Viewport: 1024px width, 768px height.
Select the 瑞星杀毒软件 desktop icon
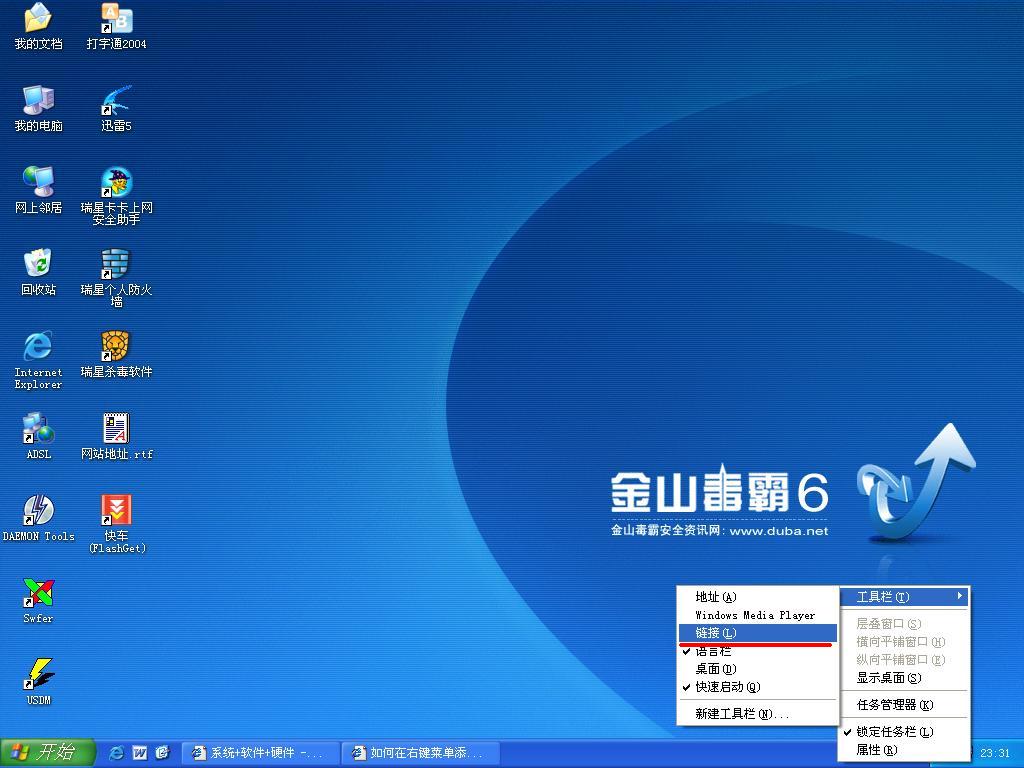pyautogui.click(x=116, y=348)
